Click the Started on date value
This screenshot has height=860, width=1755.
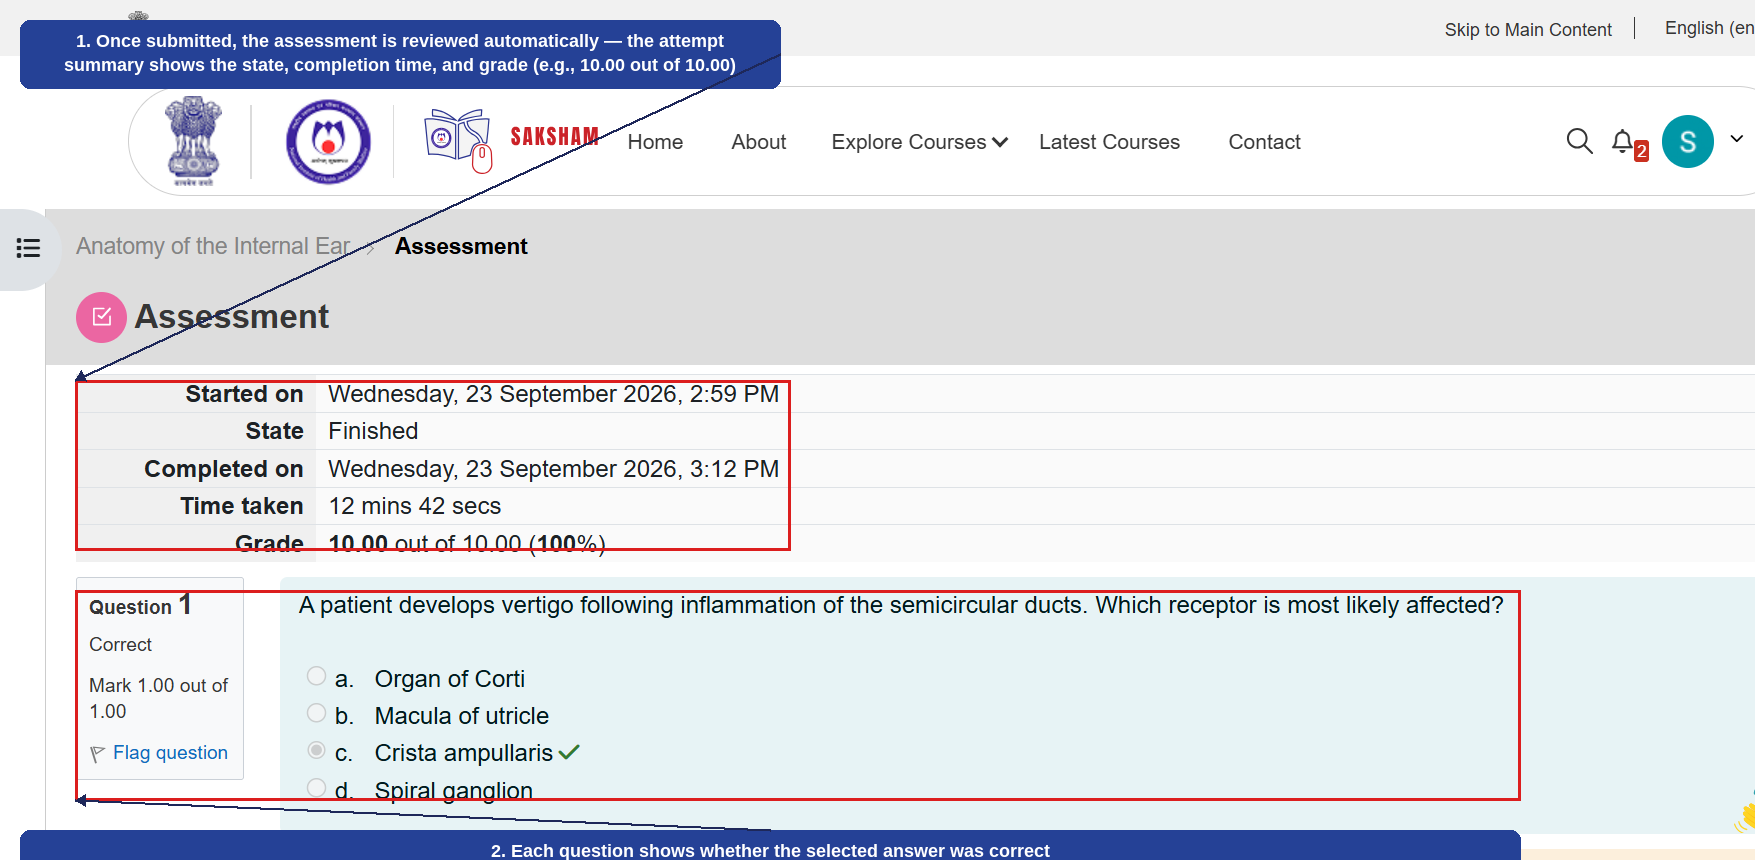[553, 394]
